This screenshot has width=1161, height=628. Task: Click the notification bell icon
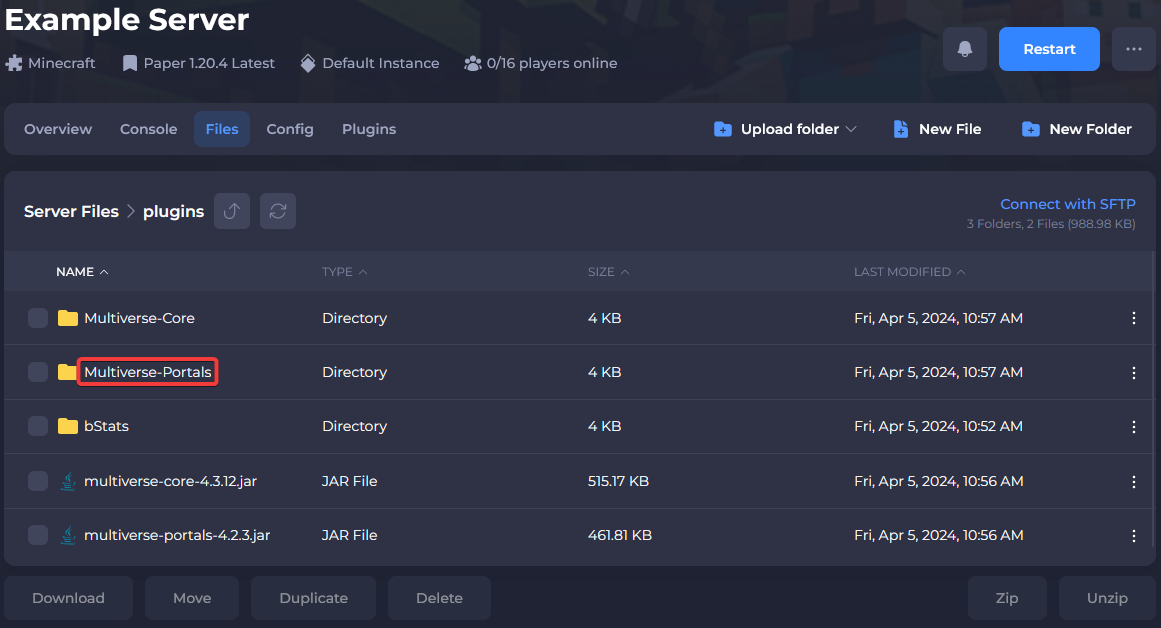click(x=965, y=49)
